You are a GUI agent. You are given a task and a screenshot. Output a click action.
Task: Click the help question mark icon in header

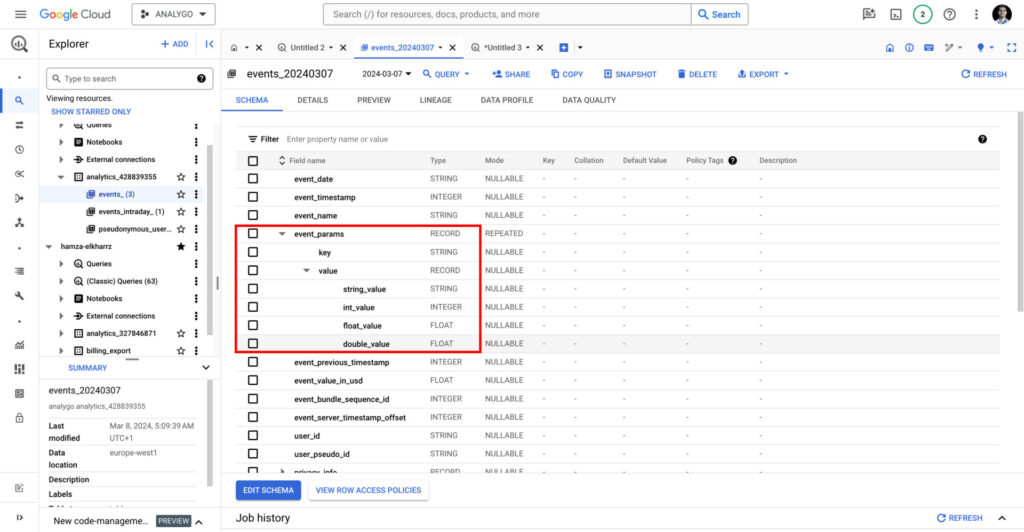(x=949, y=14)
